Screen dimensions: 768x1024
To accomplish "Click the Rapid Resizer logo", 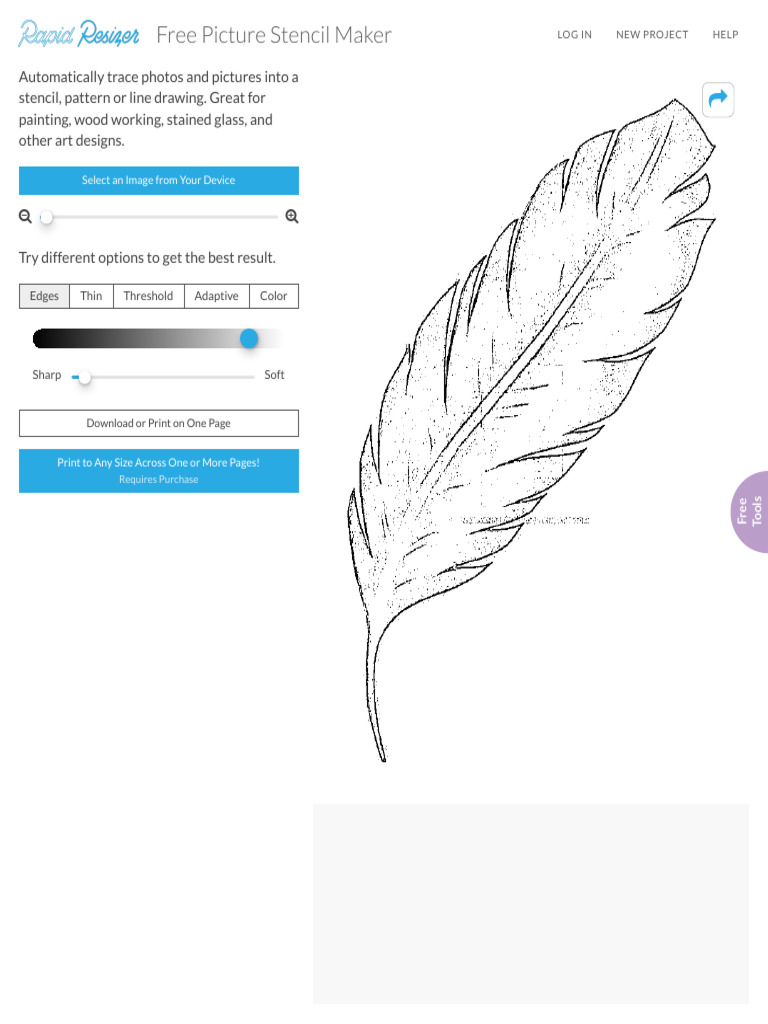I will click(x=79, y=34).
